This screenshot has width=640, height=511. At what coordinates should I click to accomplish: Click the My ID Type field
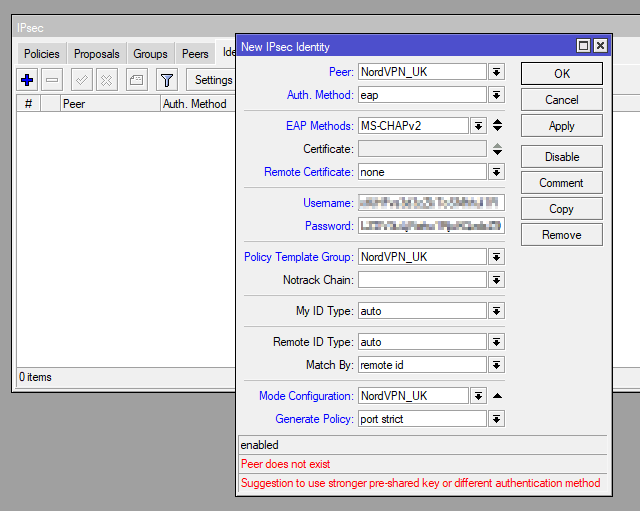[x=422, y=311]
